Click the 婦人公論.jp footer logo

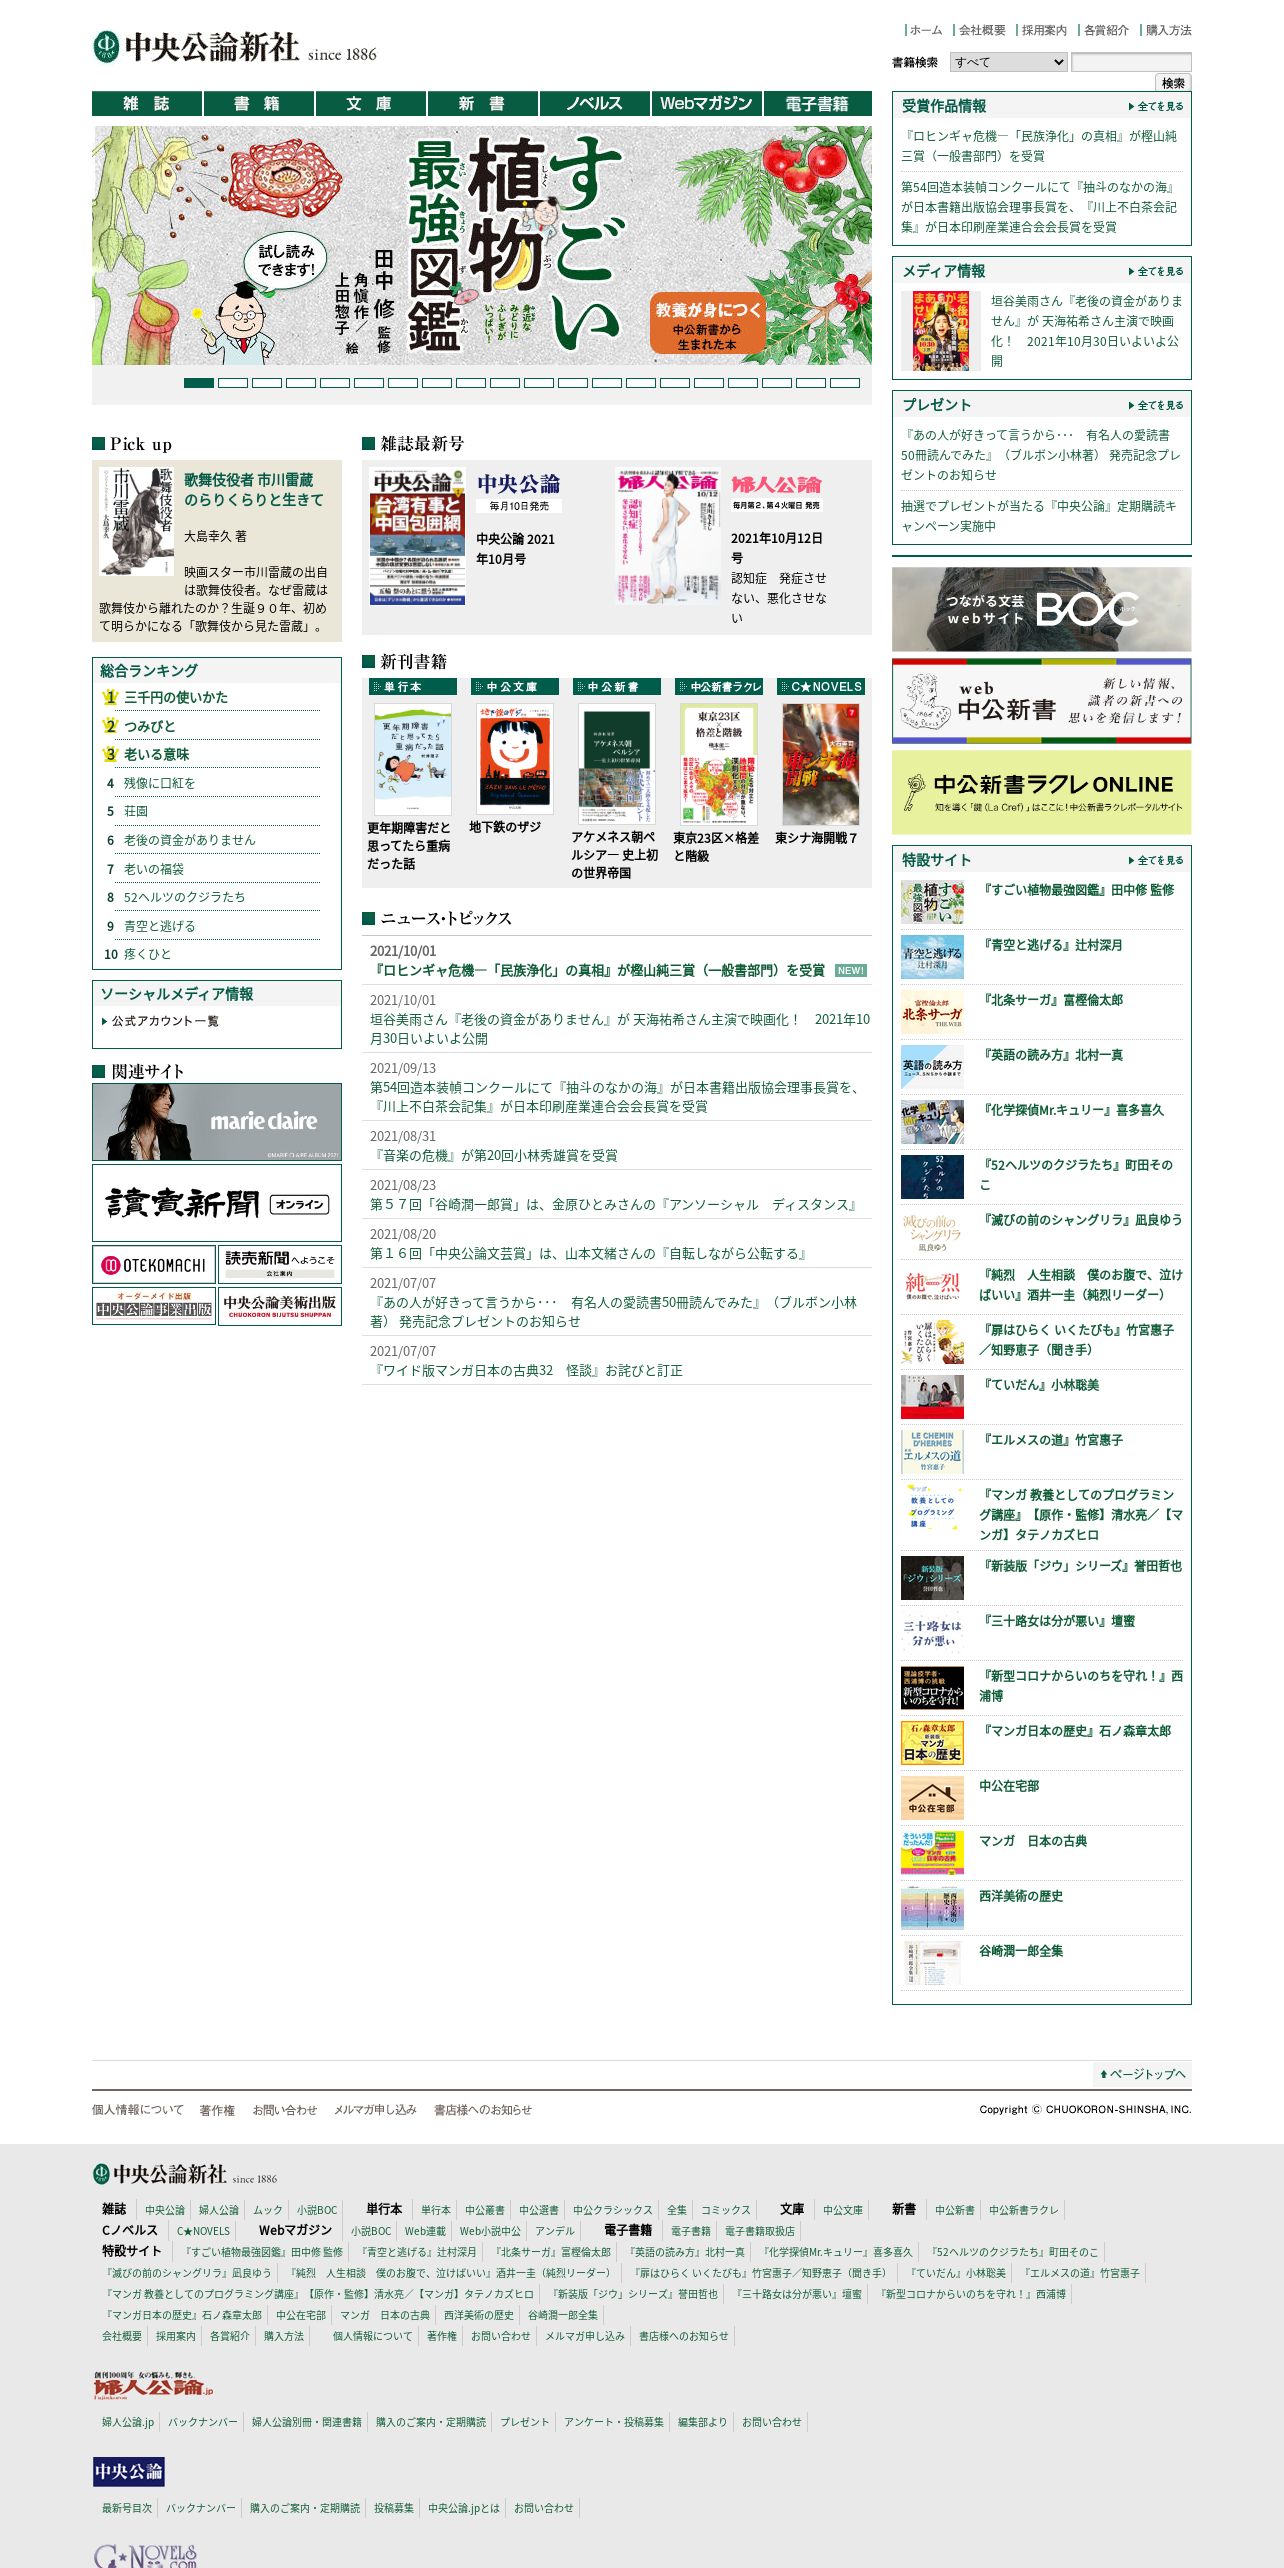(153, 2385)
